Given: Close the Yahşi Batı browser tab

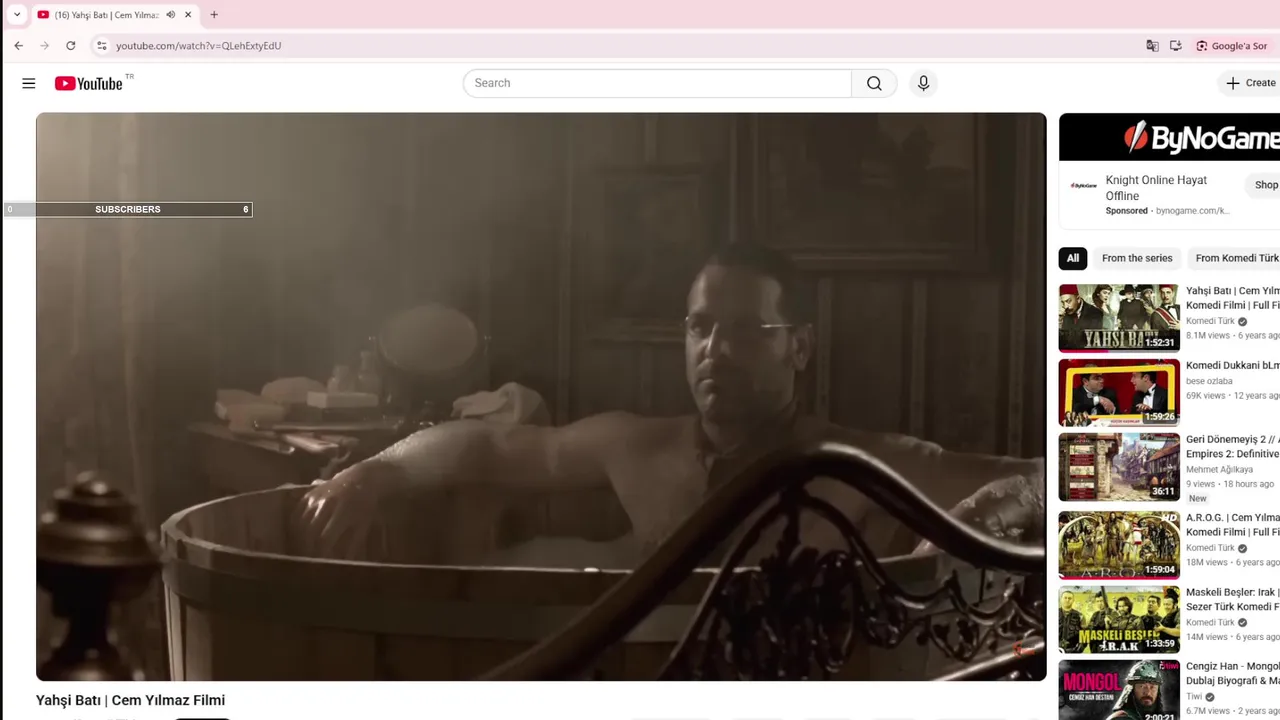Looking at the screenshot, I should point(188,15).
